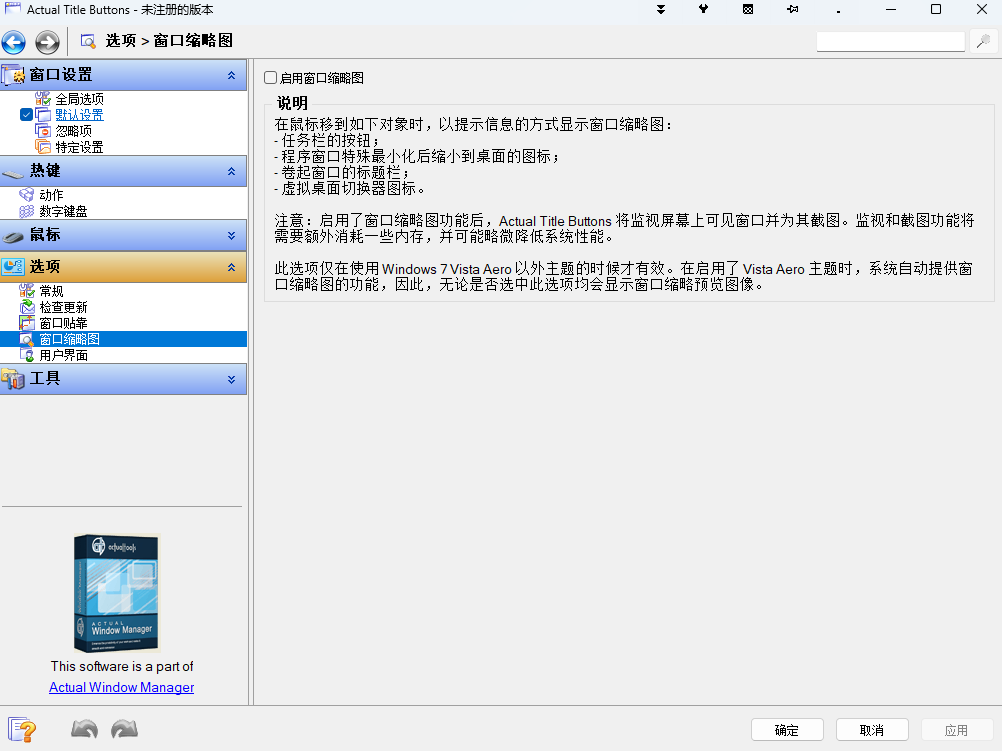Open the 全局选项 tree item
Image resolution: width=1002 pixels, height=751 pixels.
click(79, 98)
